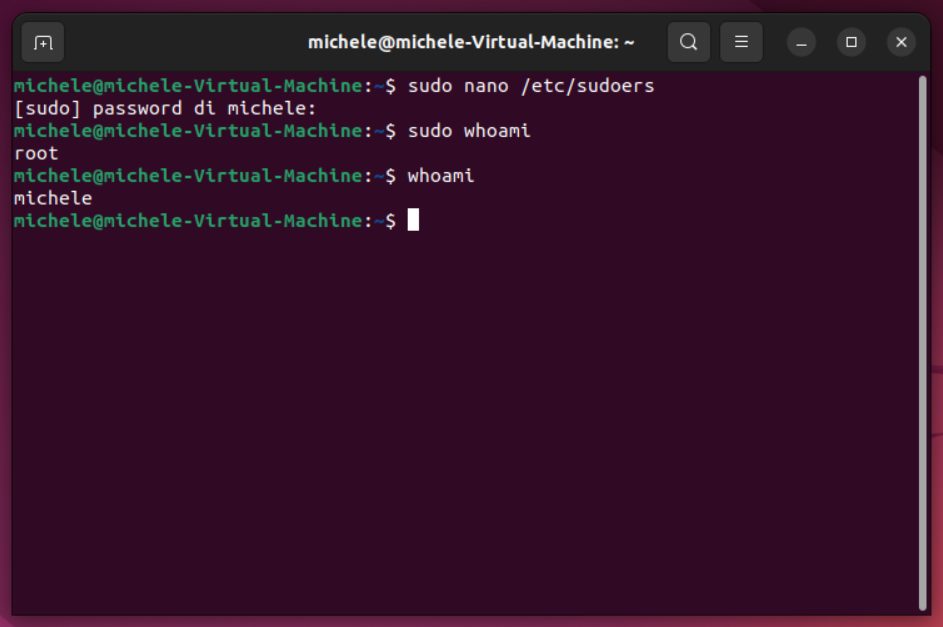
Task: Minimize the terminal window
Action: 801,43
